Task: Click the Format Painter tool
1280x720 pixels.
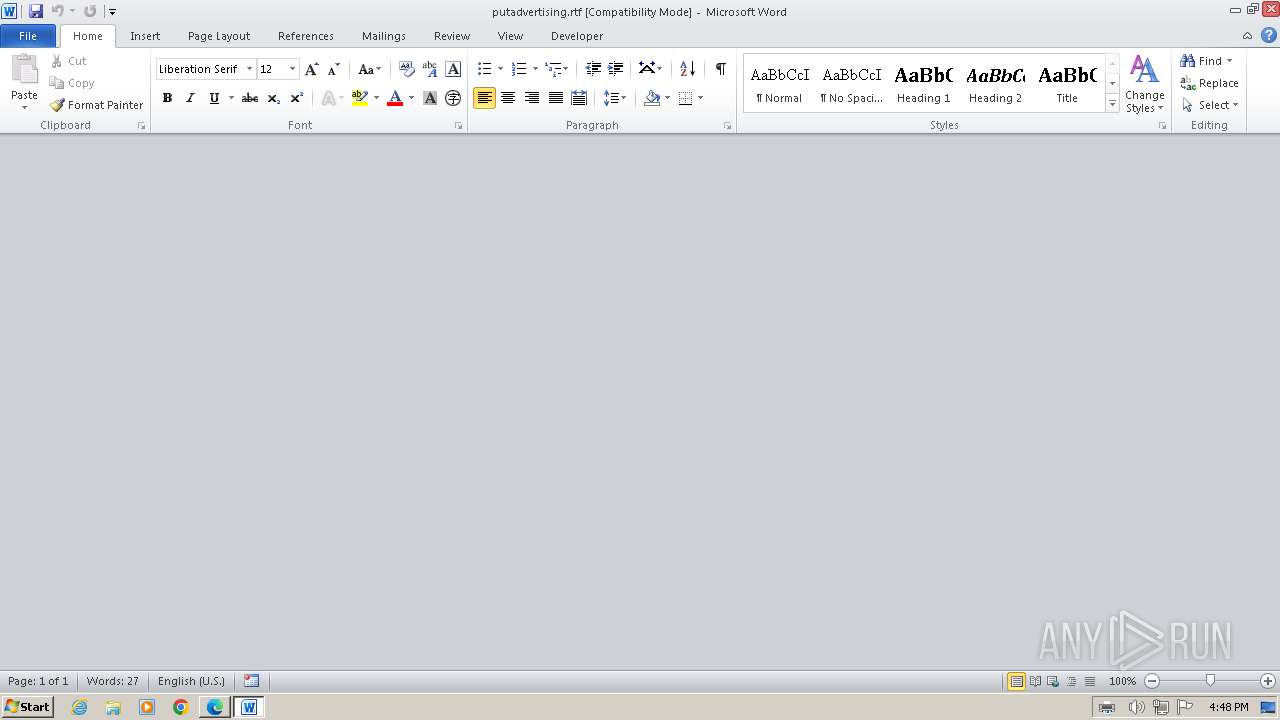Action: [96, 105]
